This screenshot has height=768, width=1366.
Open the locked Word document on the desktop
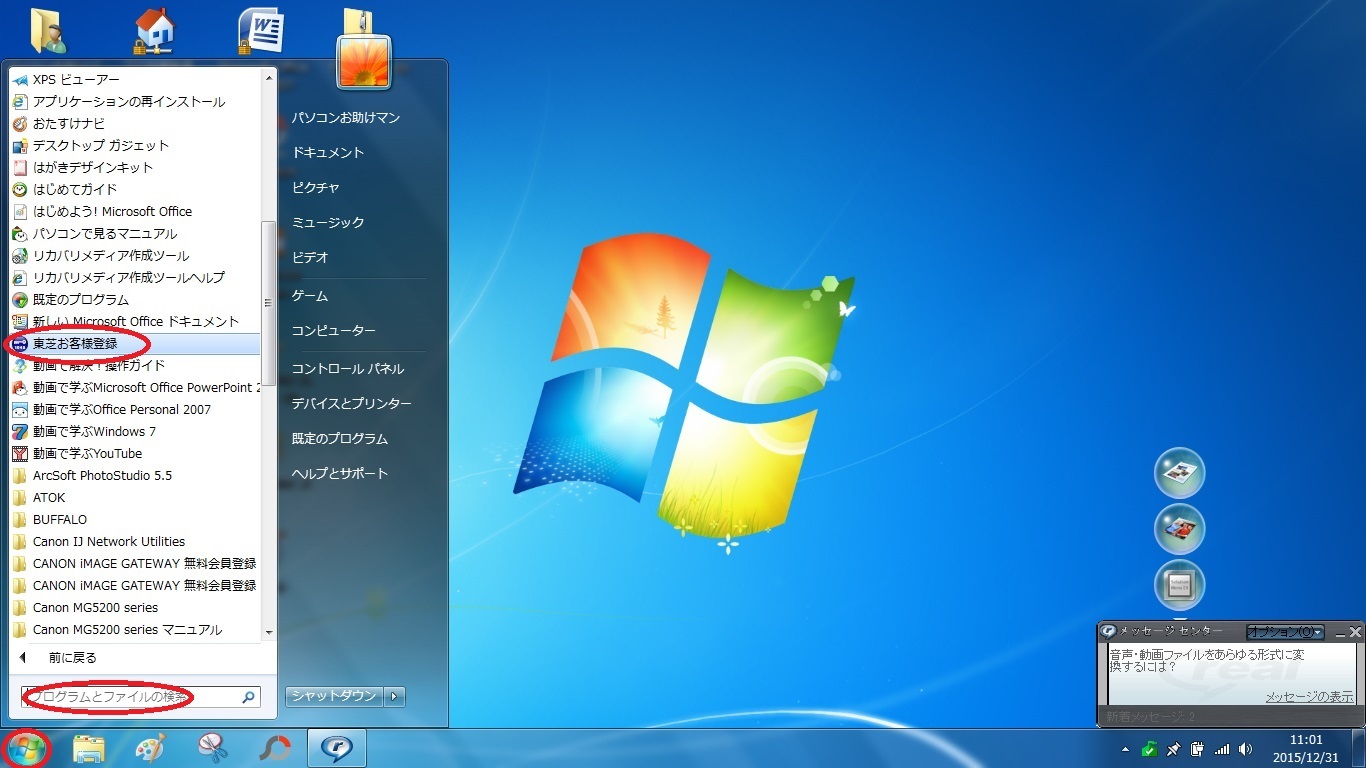coord(262,30)
